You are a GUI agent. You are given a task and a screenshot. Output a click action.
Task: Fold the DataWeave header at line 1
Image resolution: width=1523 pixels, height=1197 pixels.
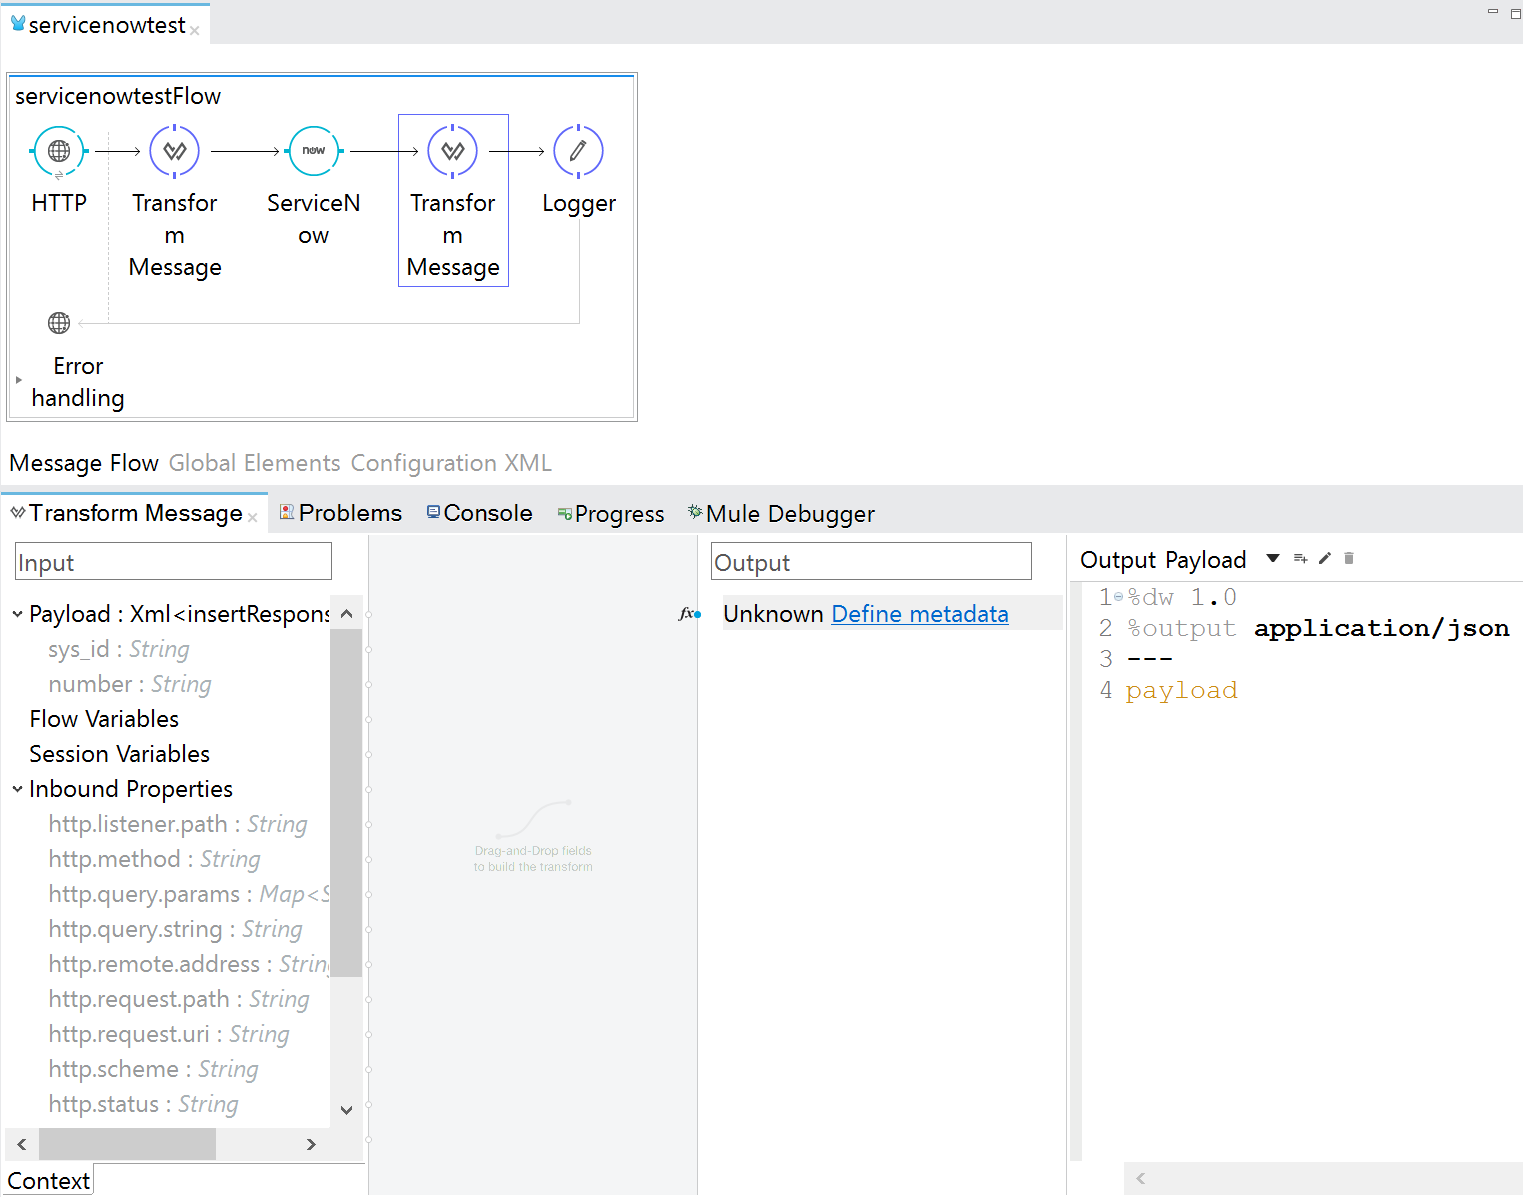tap(1118, 598)
